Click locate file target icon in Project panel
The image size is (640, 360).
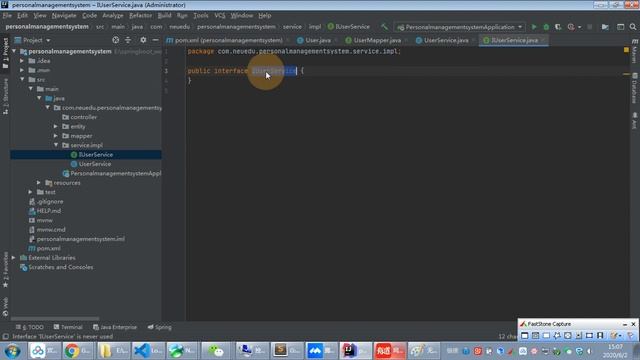point(116,40)
